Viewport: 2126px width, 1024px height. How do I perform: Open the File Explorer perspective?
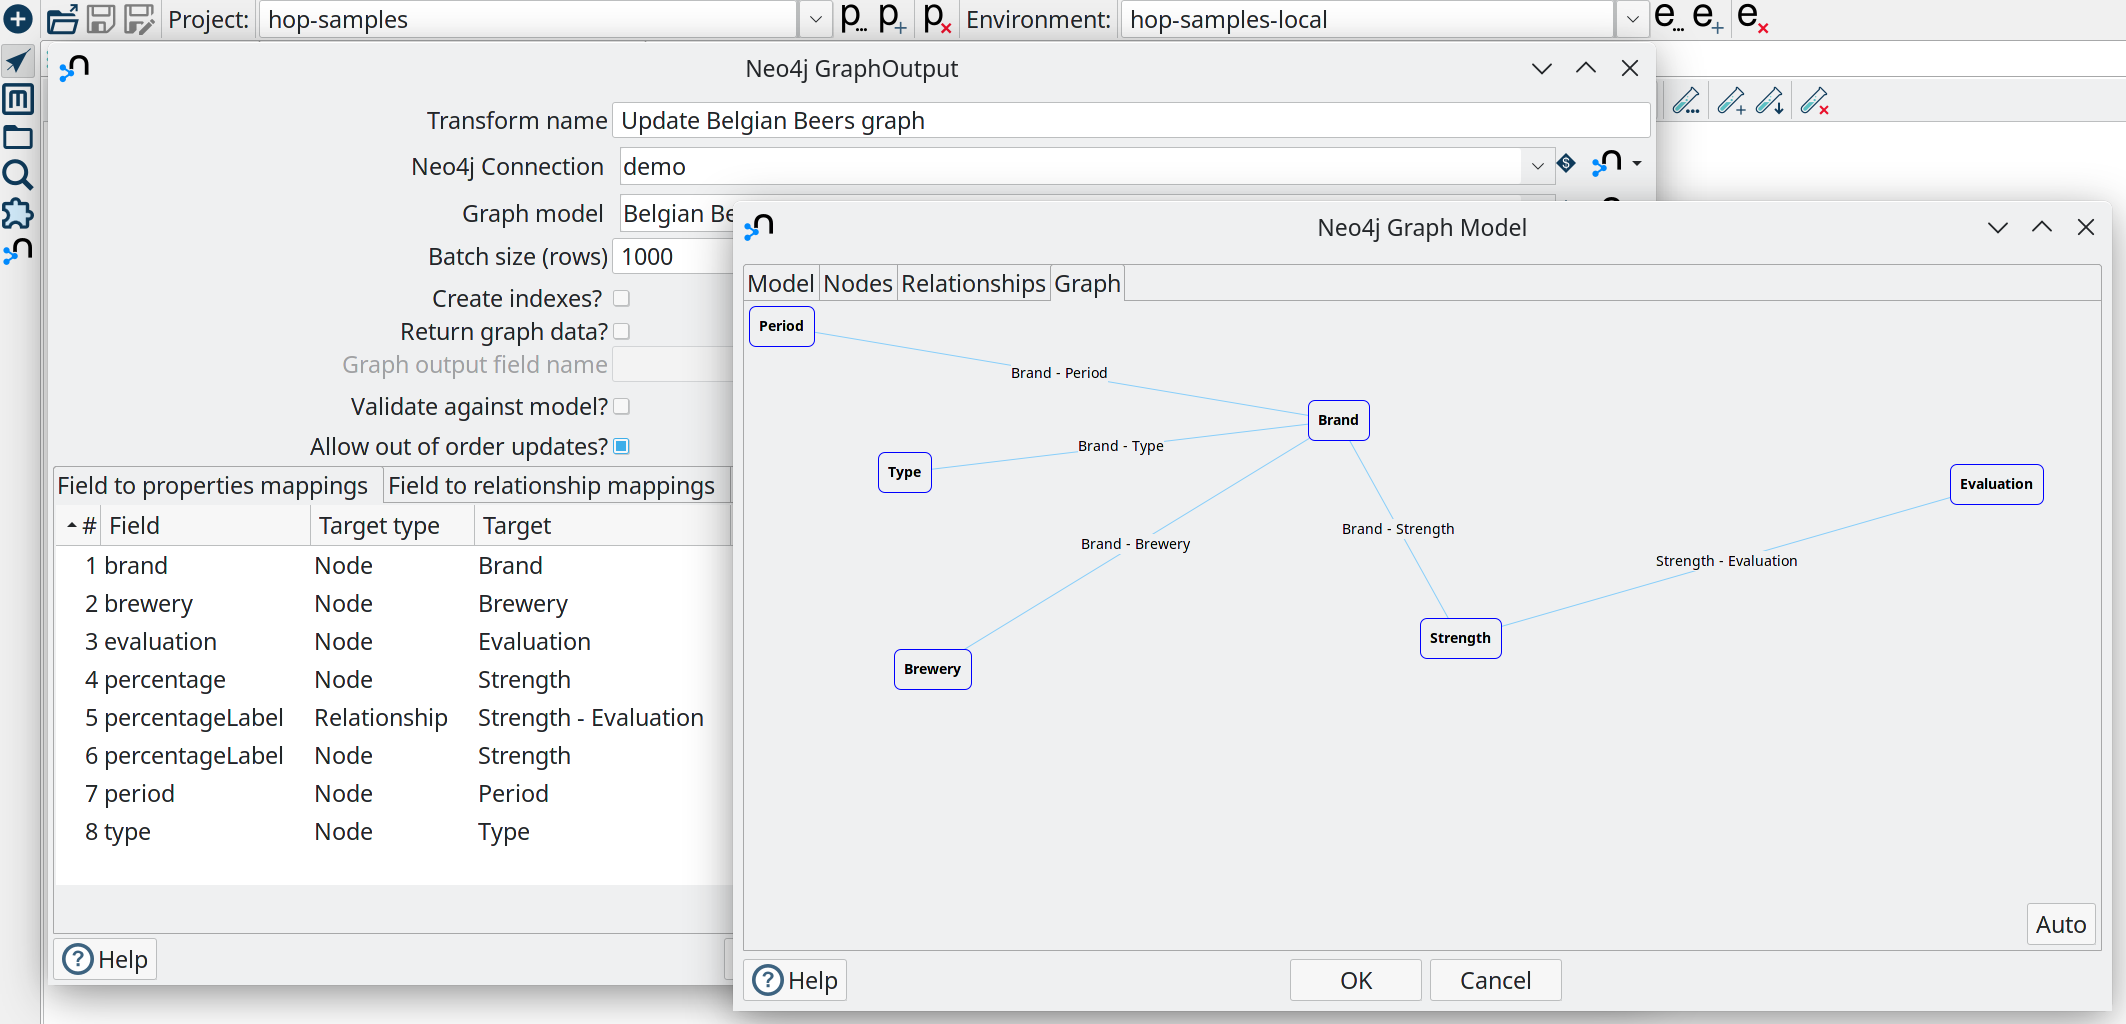[x=18, y=137]
